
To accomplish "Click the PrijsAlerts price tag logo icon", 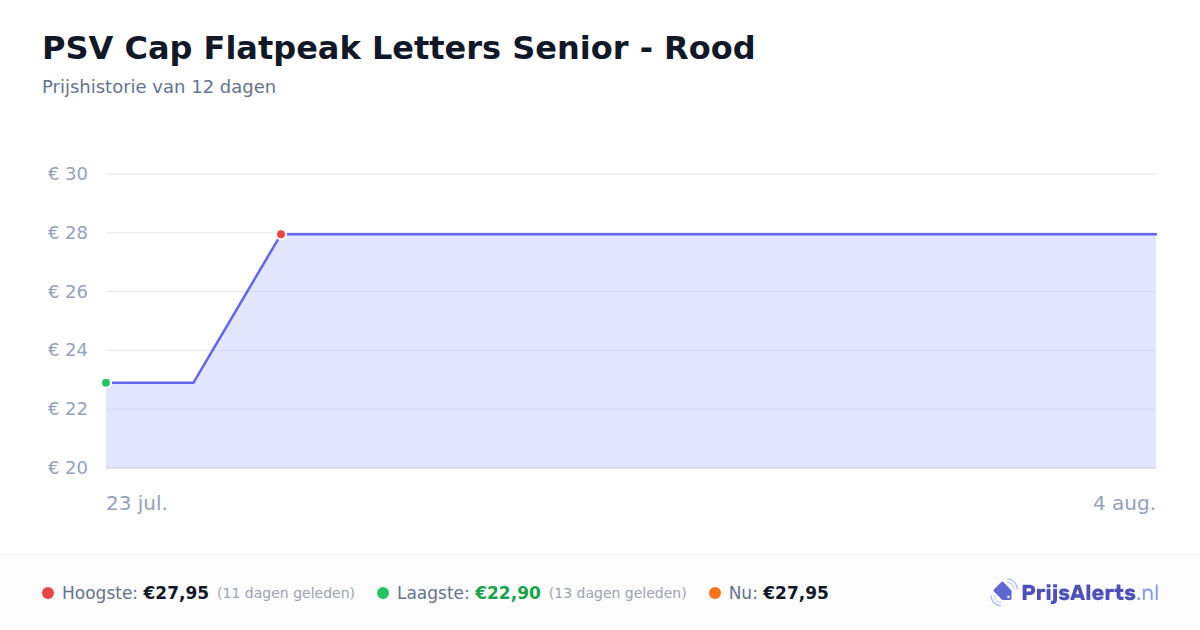I will click(x=1003, y=593).
